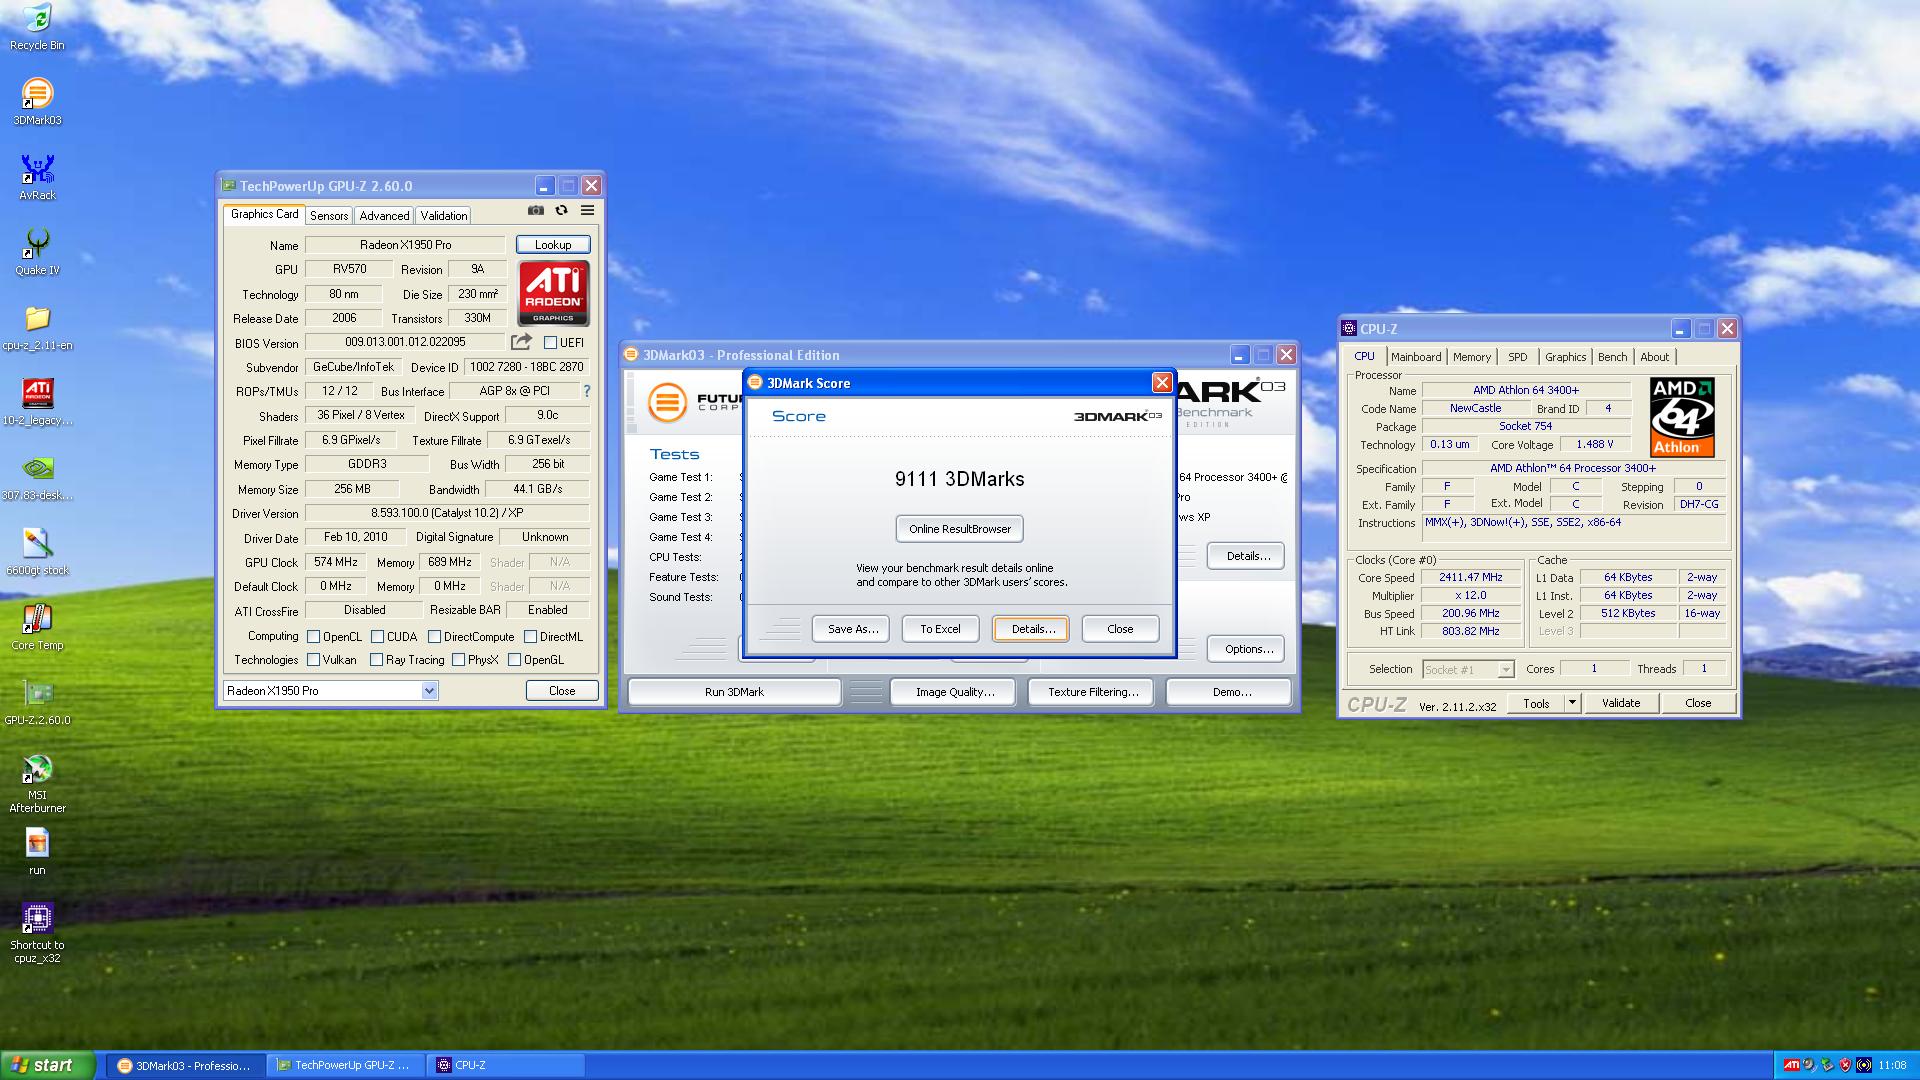This screenshot has width=1920, height=1080.
Task: Expand the Socket #1 selection dropdown
Action: (x=1506, y=670)
